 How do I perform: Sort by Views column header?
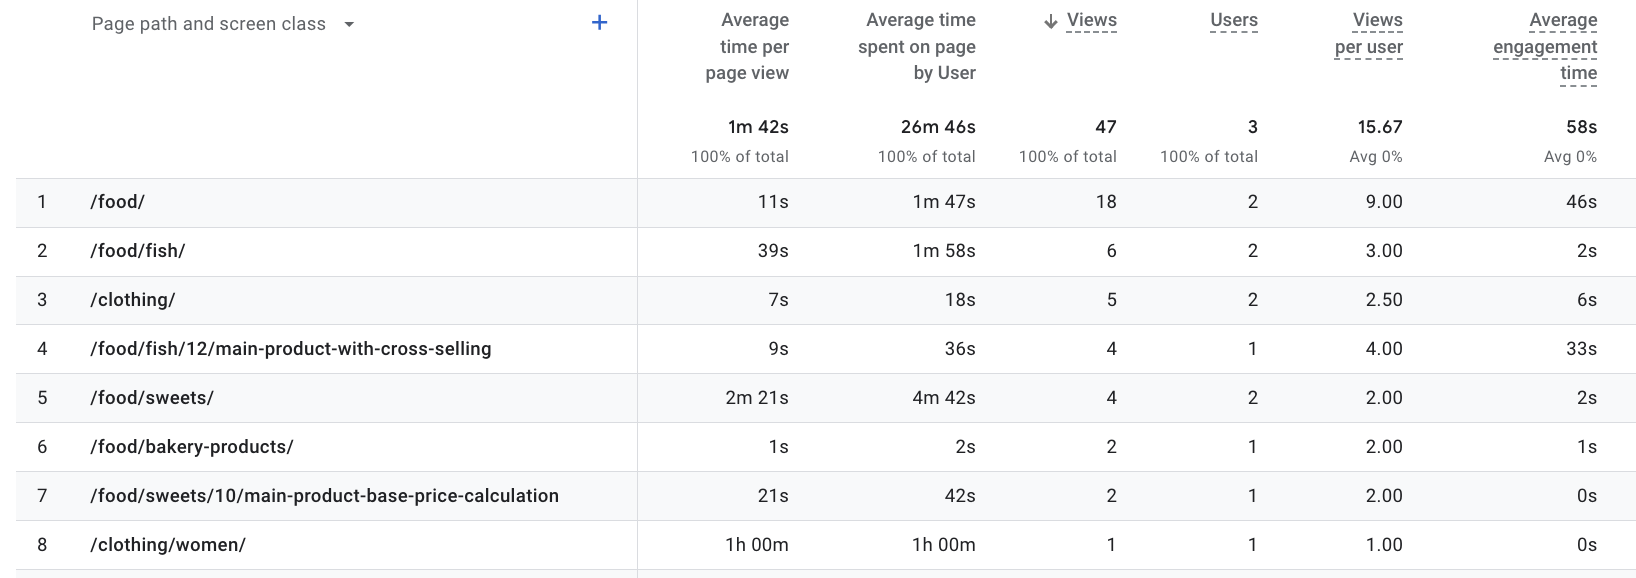[x=1091, y=21]
